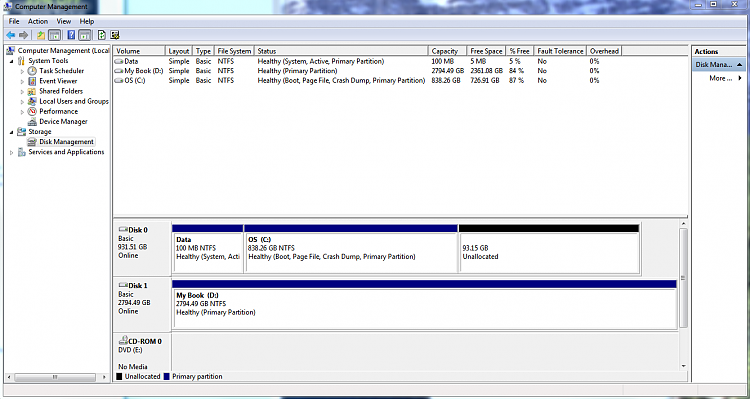Screen dimensions: 750x399
Task: Select the 93.15 GB Unallocated space block
Action: (549, 249)
